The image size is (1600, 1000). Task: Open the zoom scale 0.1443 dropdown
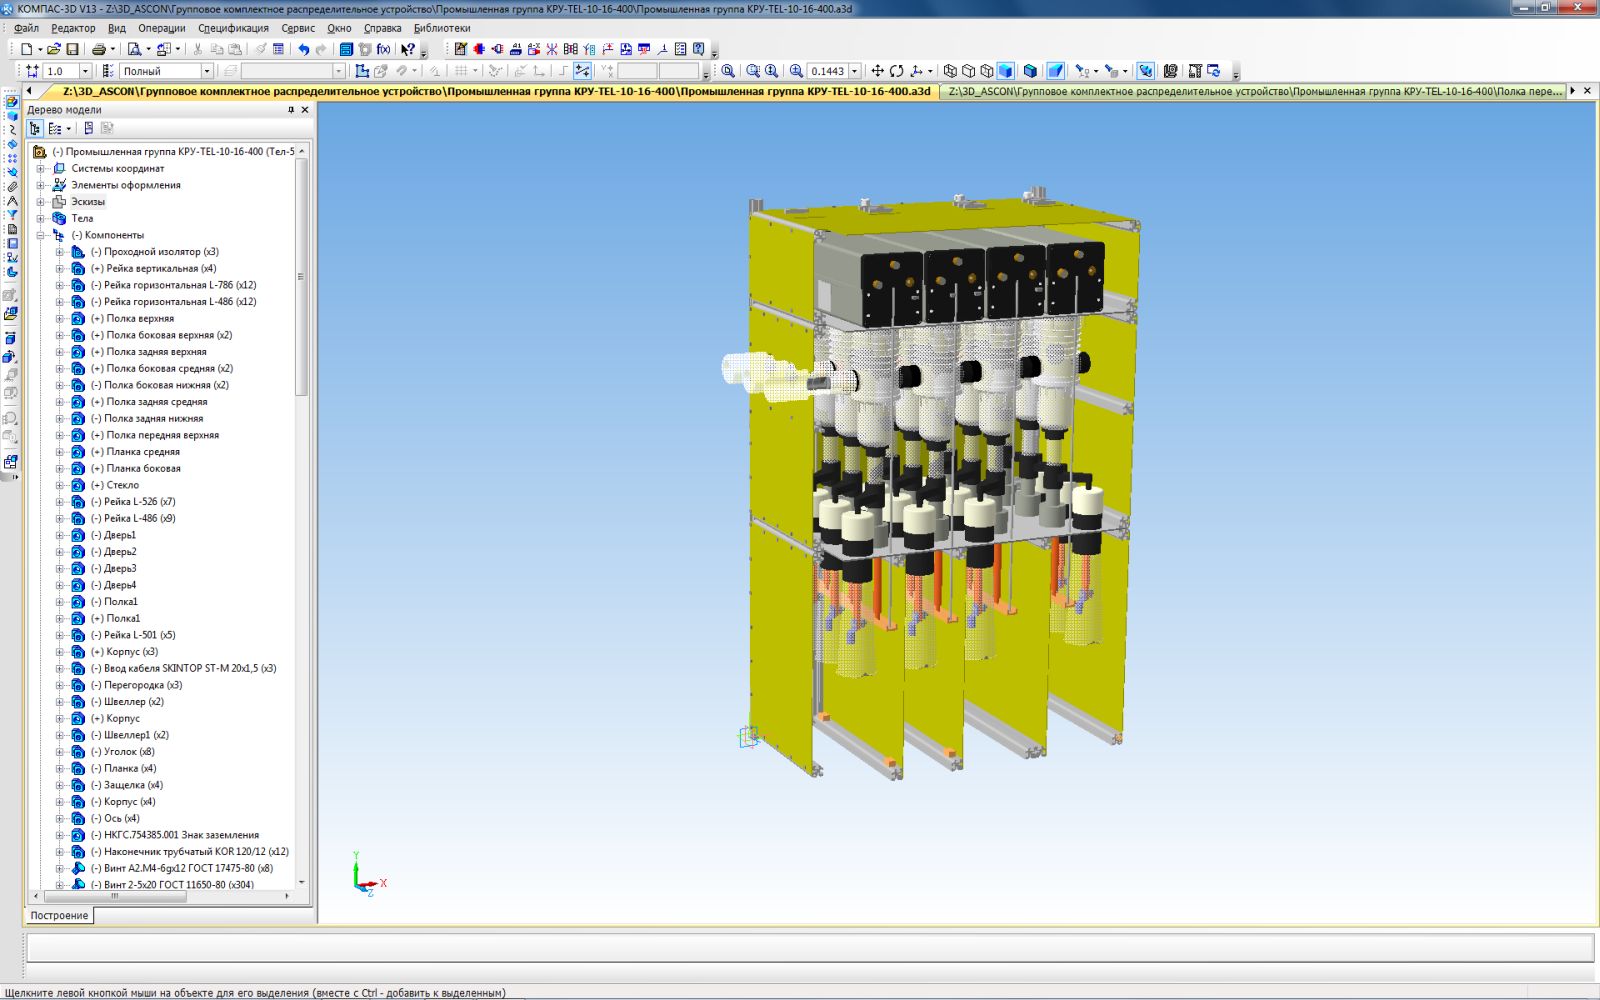pyautogui.click(x=855, y=71)
